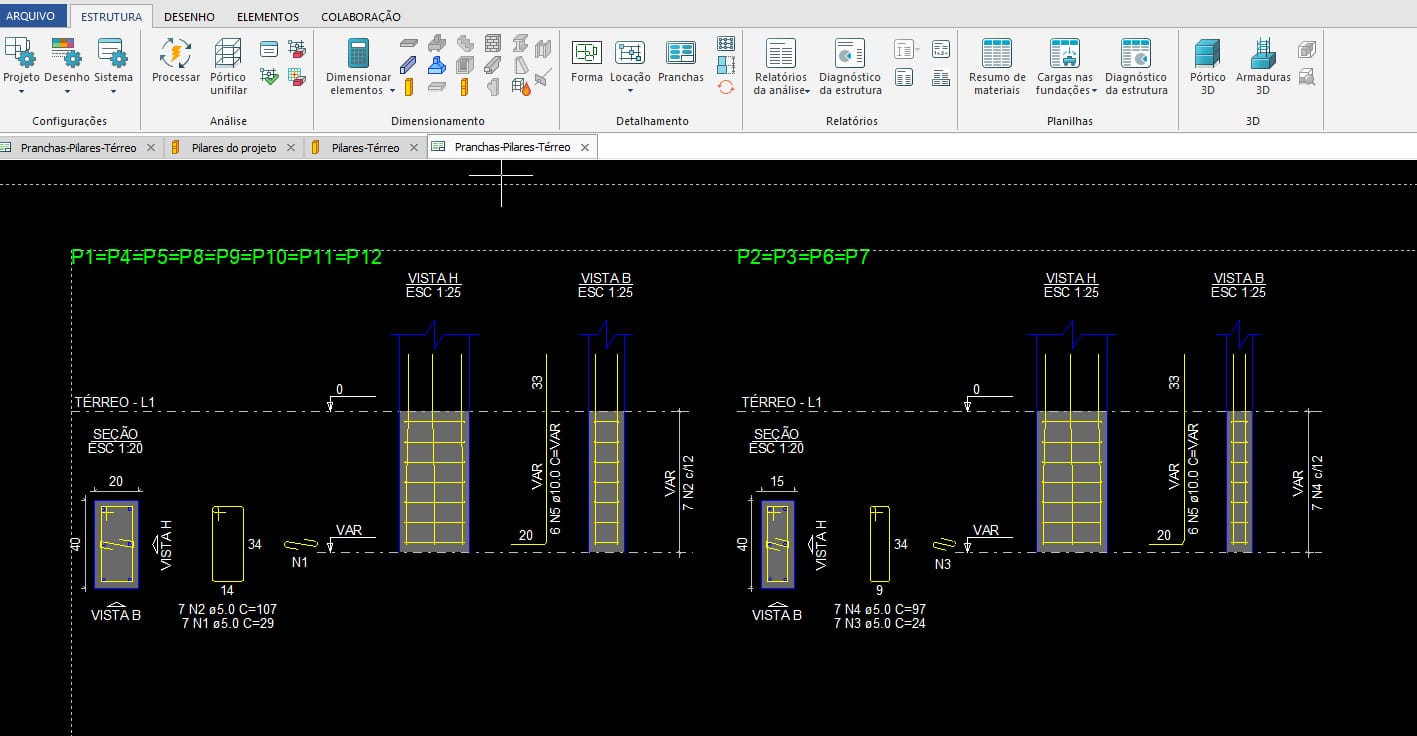Select the blue footing foundation icon
Image resolution: width=1417 pixels, height=736 pixels.
tap(437, 65)
